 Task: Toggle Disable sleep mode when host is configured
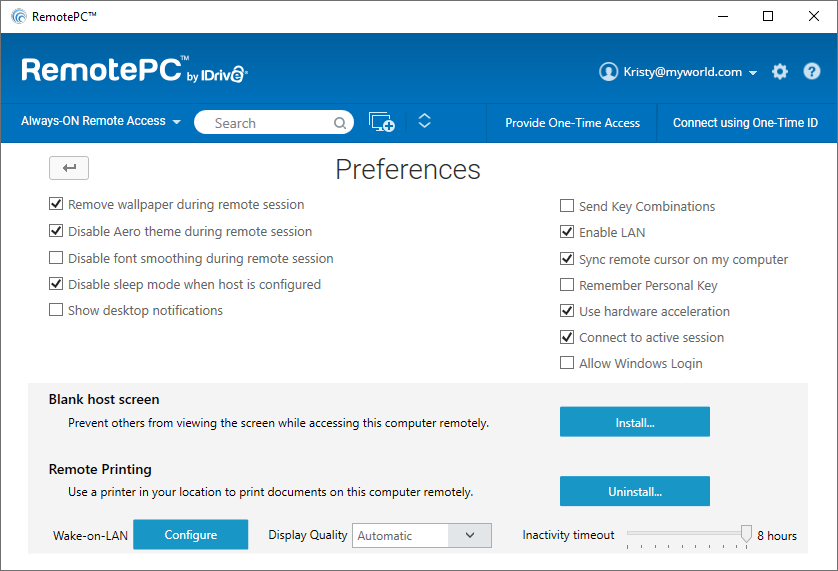56,284
